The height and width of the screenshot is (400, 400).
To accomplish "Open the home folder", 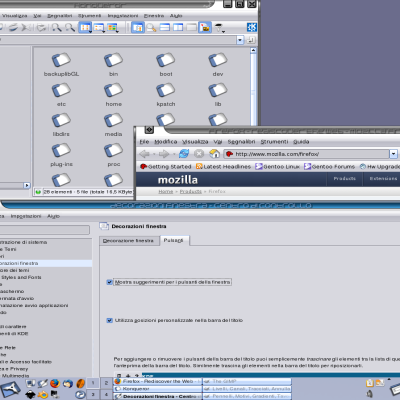I will [113, 95].
